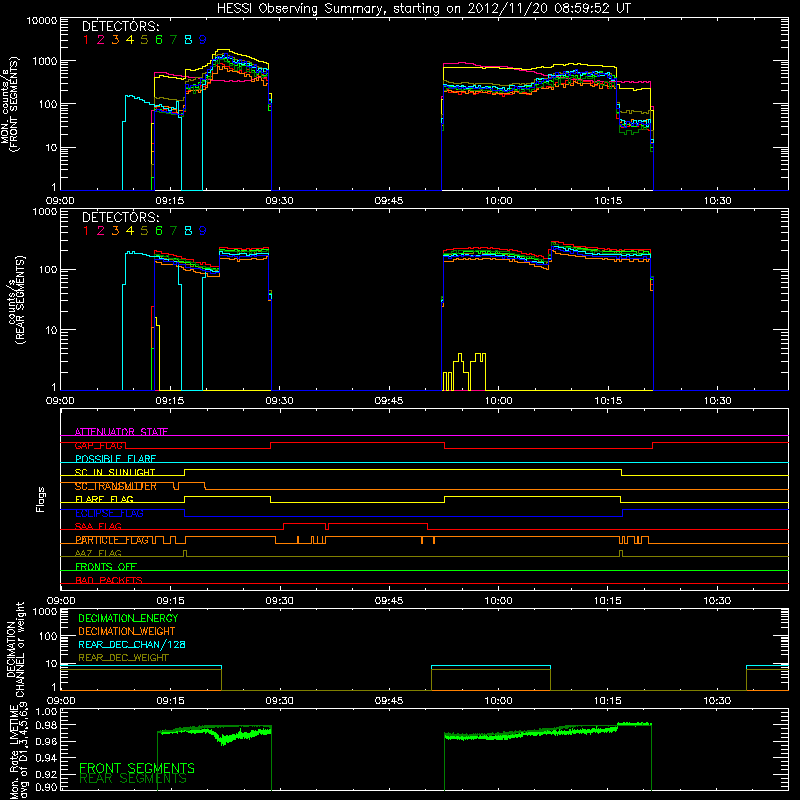Click the 0.94 tick on the livetime axis
This screenshot has width=800, height=800.
(x=46, y=757)
